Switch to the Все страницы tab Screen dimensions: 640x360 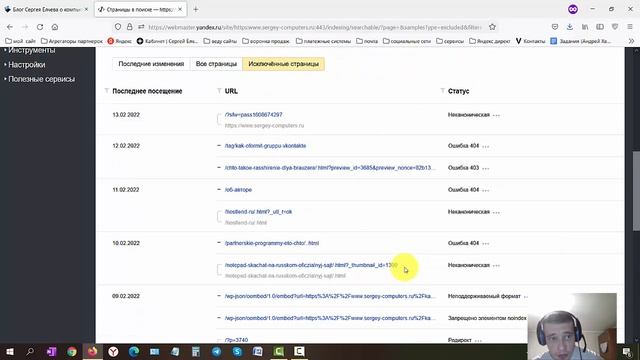(216, 64)
